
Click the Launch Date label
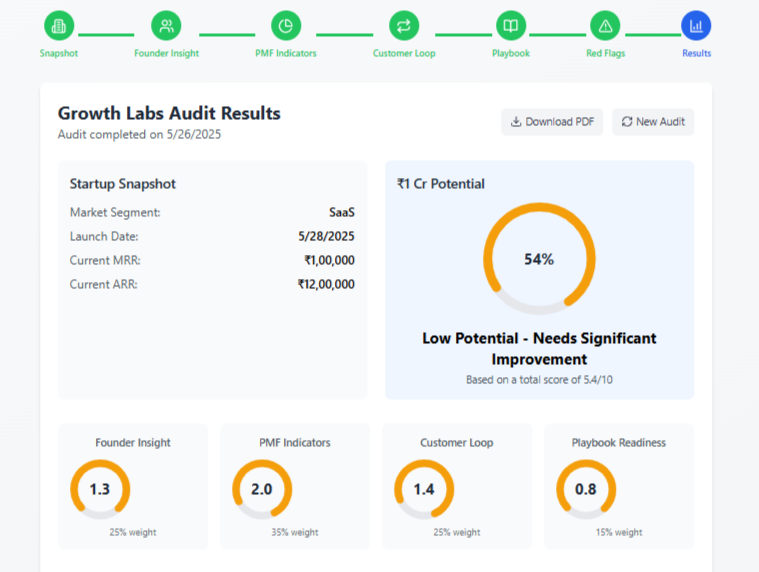pos(104,236)
